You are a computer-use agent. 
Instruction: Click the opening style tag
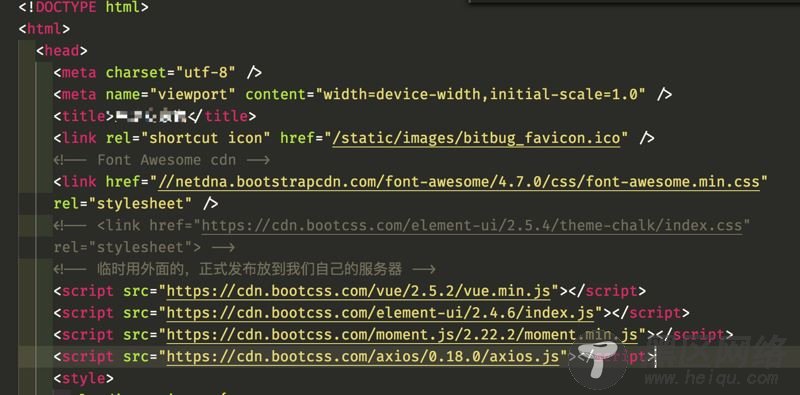tap(84, 379)
